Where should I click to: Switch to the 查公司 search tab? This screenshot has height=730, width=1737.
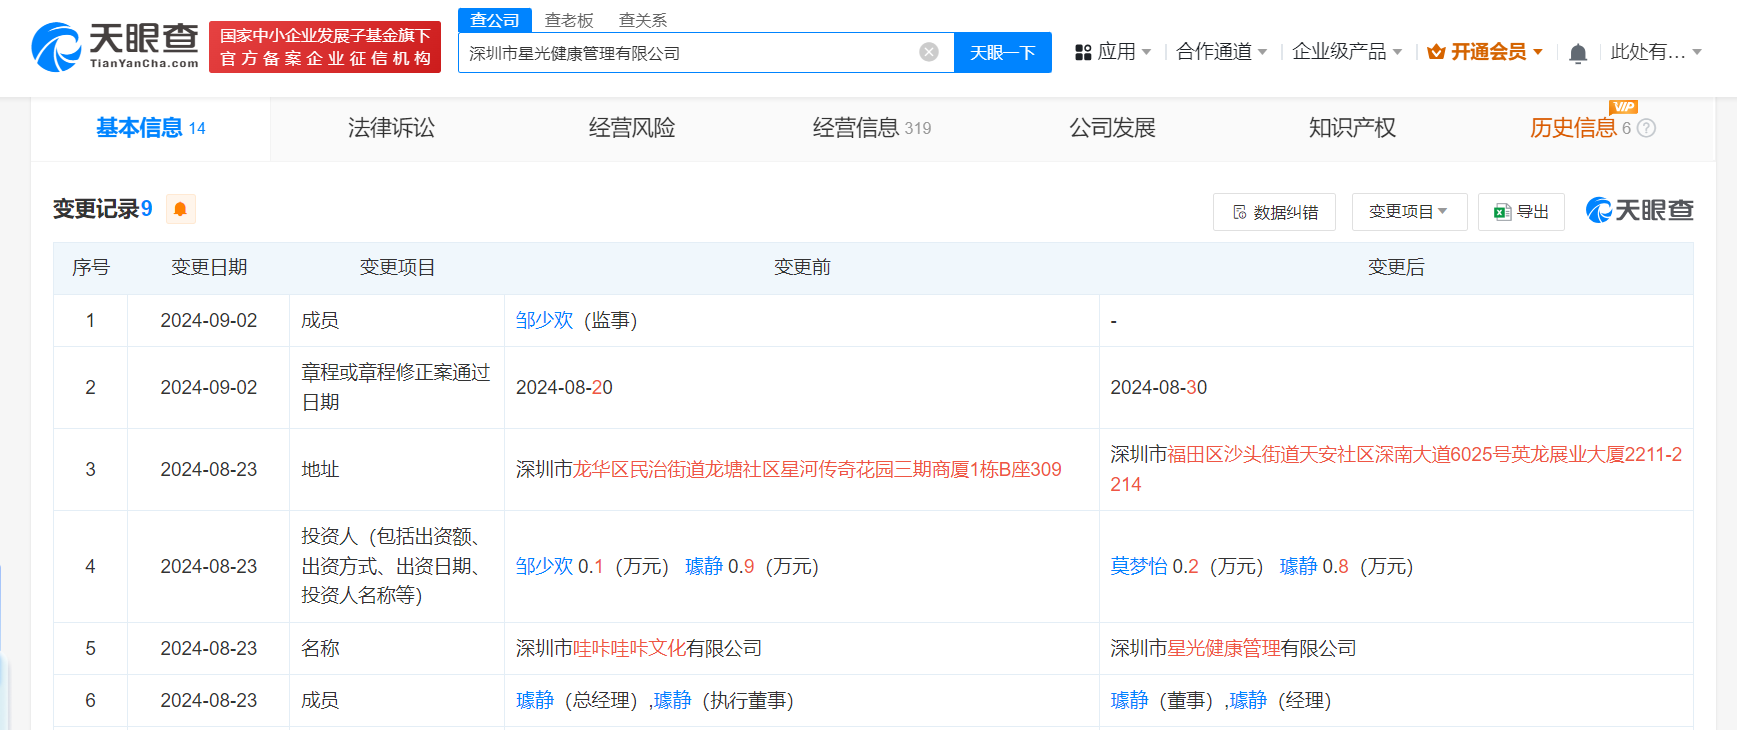coord(495,20)
